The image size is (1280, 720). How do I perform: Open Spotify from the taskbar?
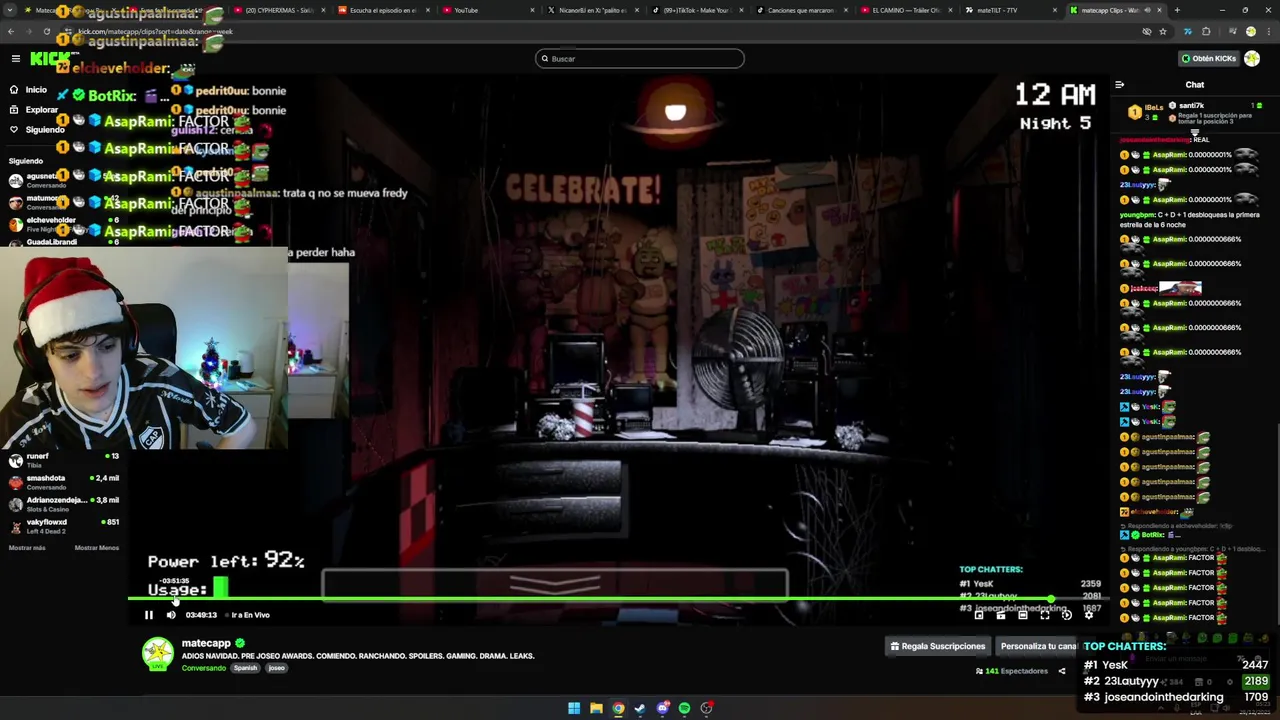(684, 708)
